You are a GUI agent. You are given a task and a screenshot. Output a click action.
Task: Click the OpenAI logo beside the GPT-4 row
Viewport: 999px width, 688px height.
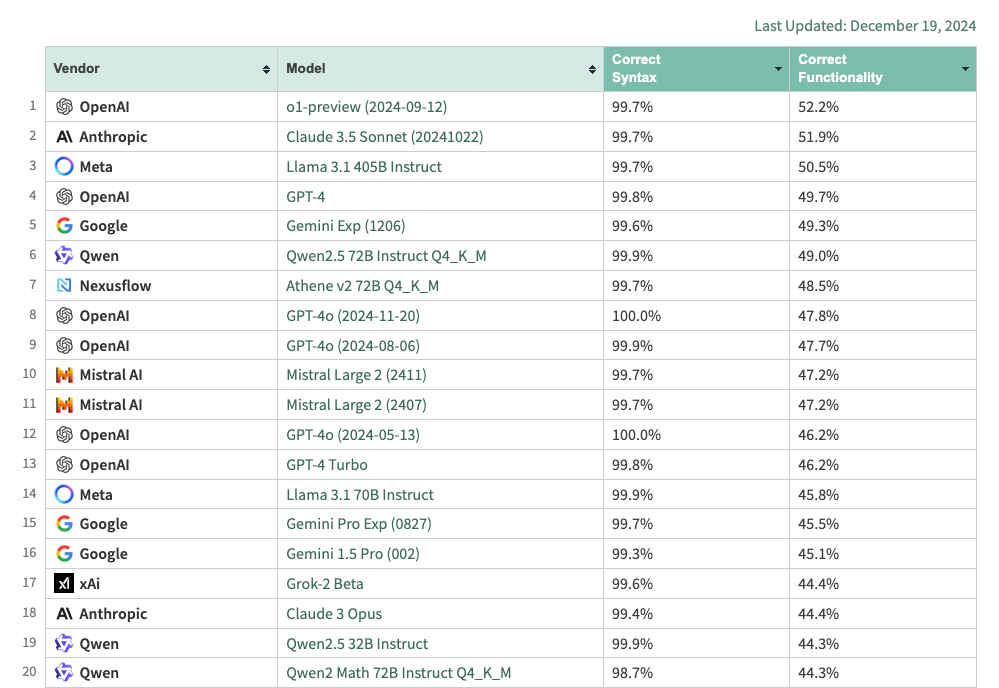click(64, 197)
